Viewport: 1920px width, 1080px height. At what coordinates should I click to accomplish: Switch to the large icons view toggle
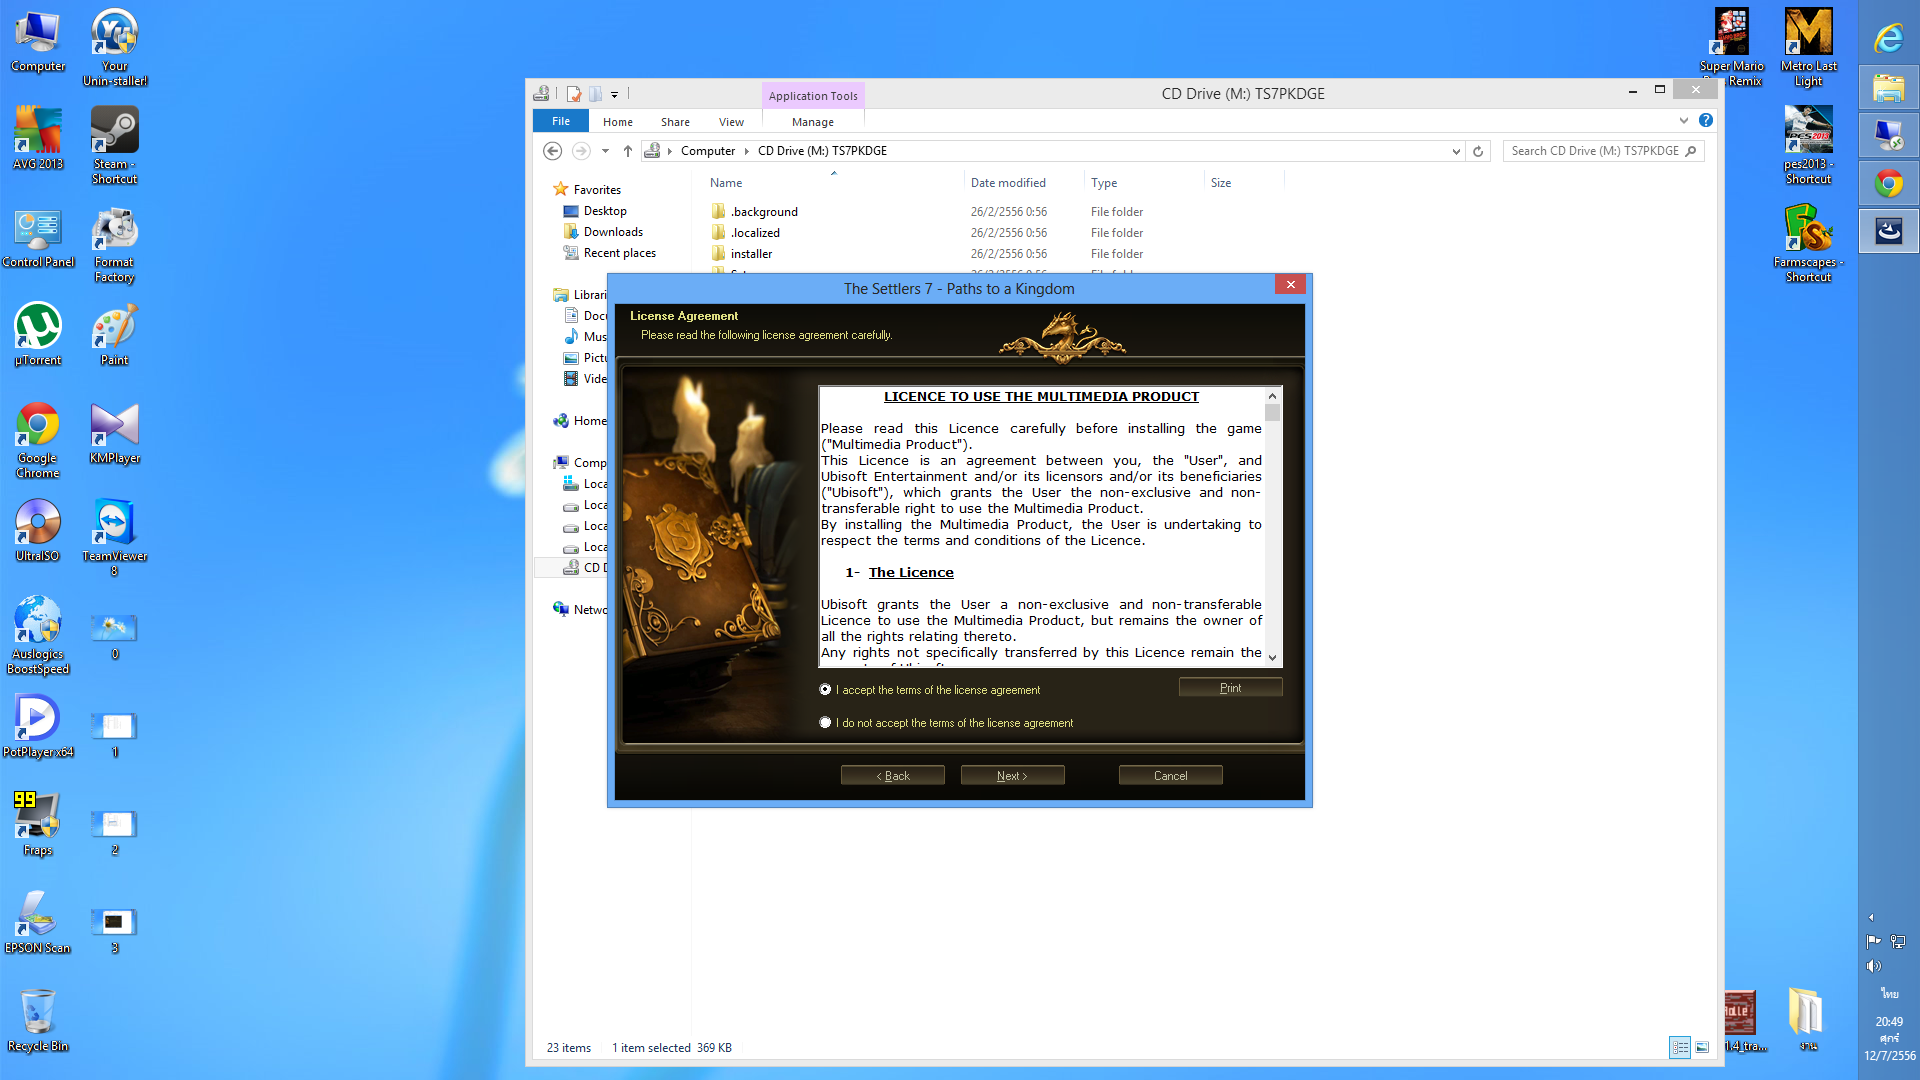point(1702,1047)
